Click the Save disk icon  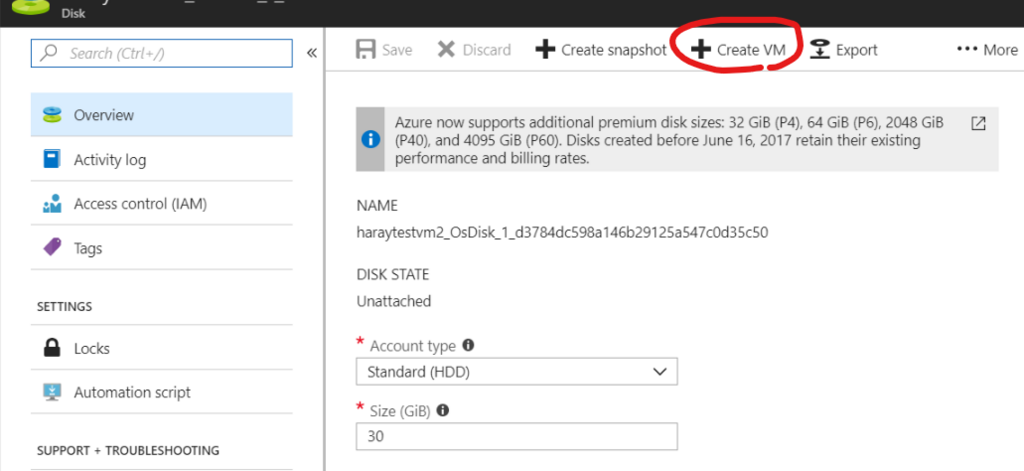[366, 50]
